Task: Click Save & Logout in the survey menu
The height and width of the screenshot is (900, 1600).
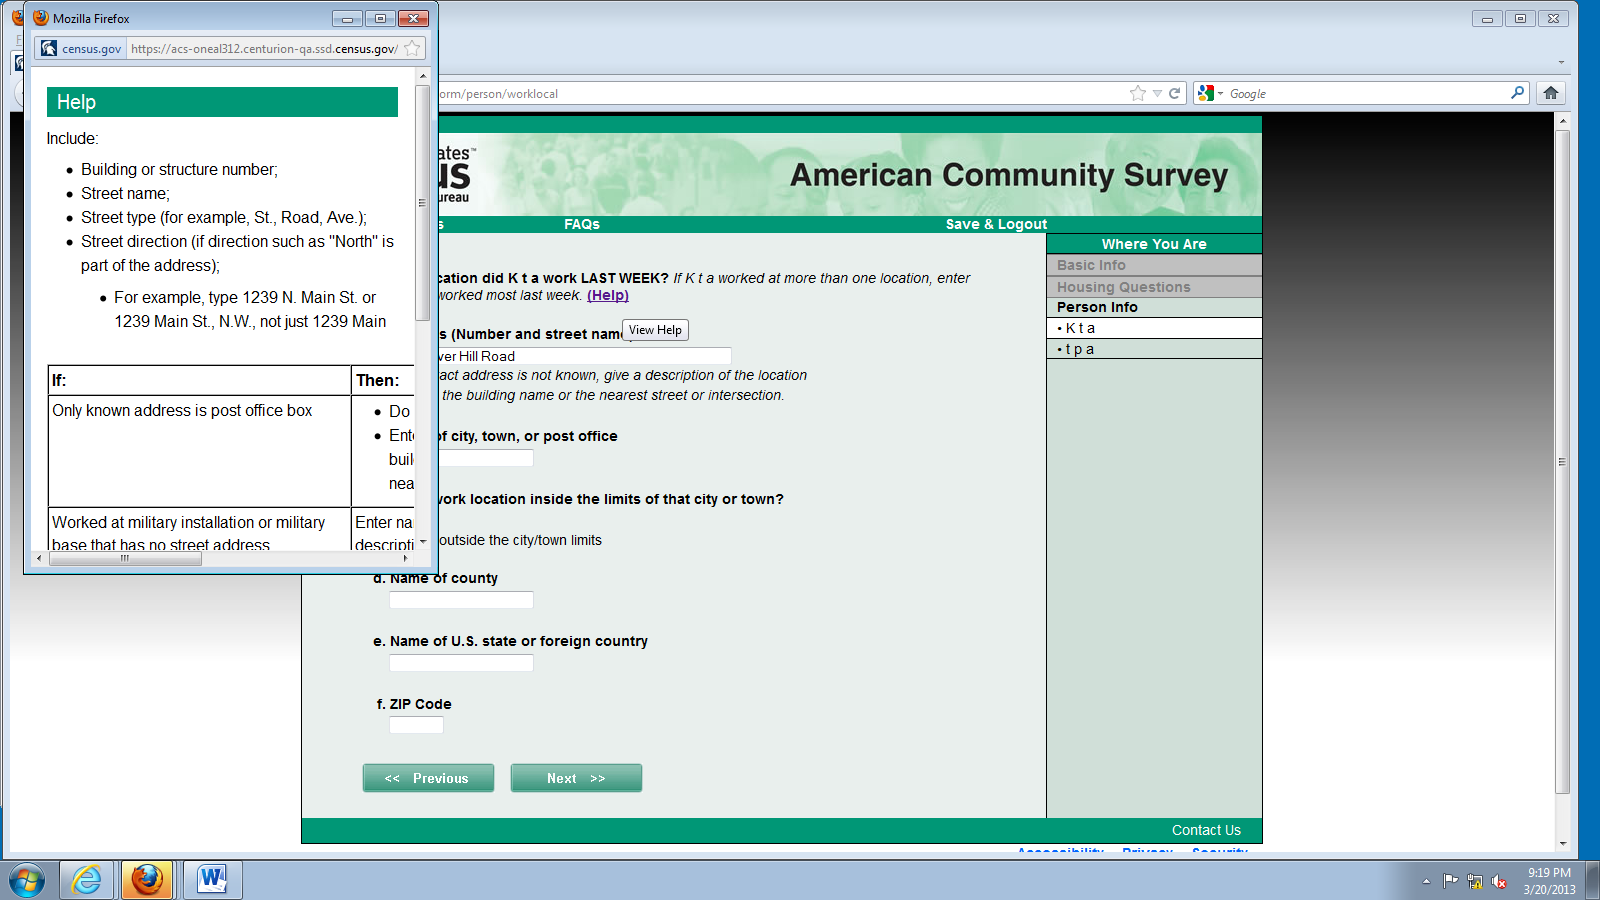Action: click(996, 224)
